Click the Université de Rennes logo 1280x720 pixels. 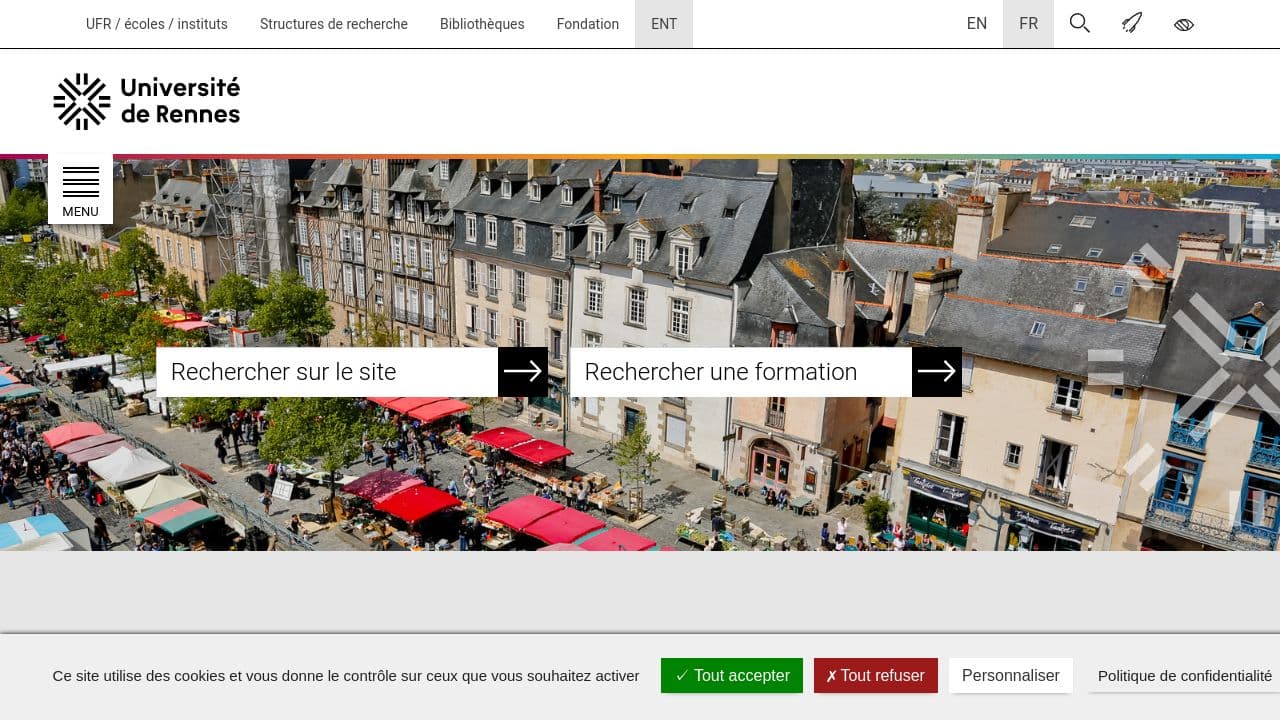146,101
